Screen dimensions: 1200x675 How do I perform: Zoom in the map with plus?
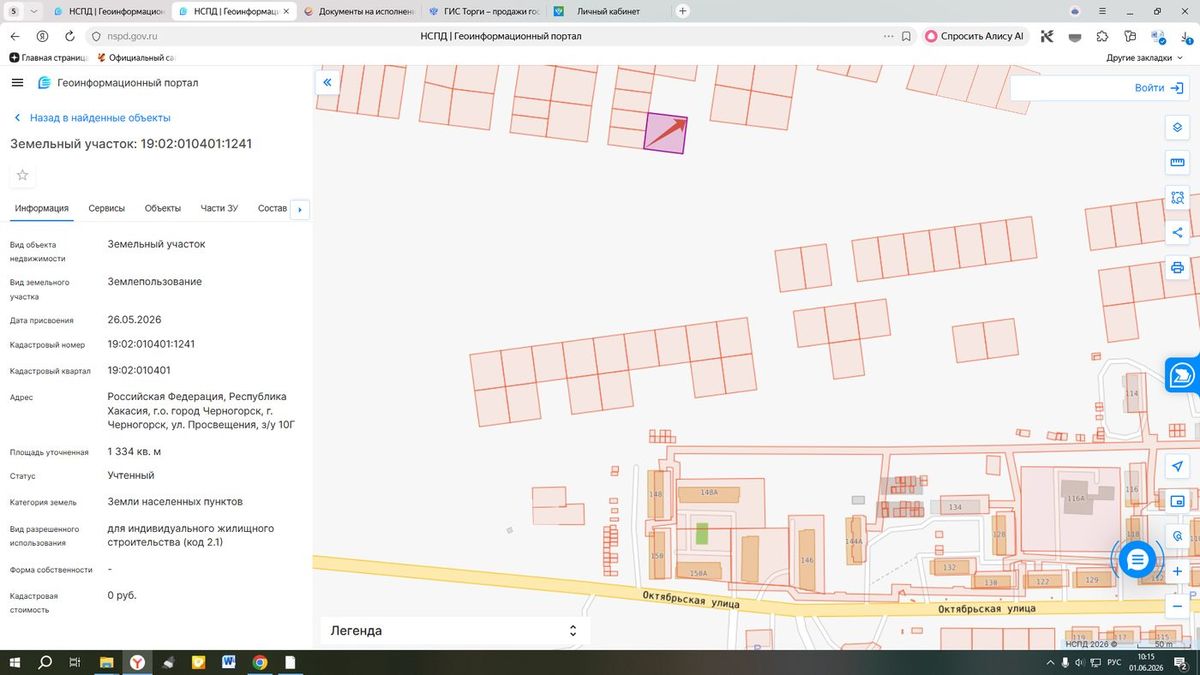click(1177, 571)
